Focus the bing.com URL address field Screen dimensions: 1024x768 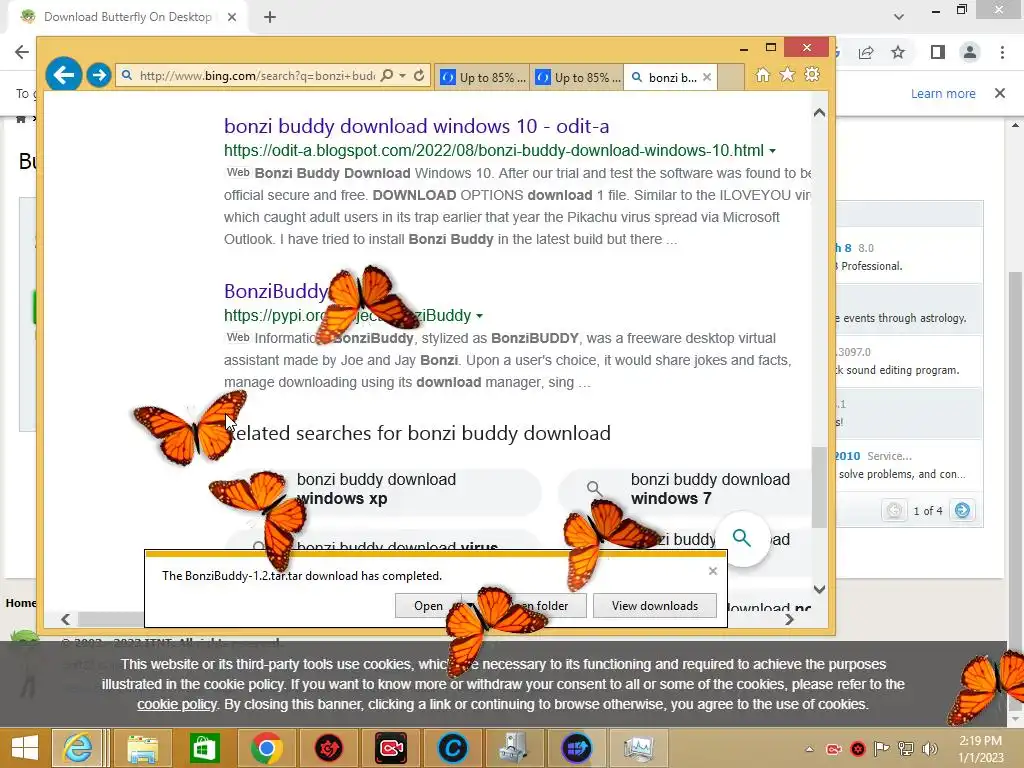(x=256, y=76)
